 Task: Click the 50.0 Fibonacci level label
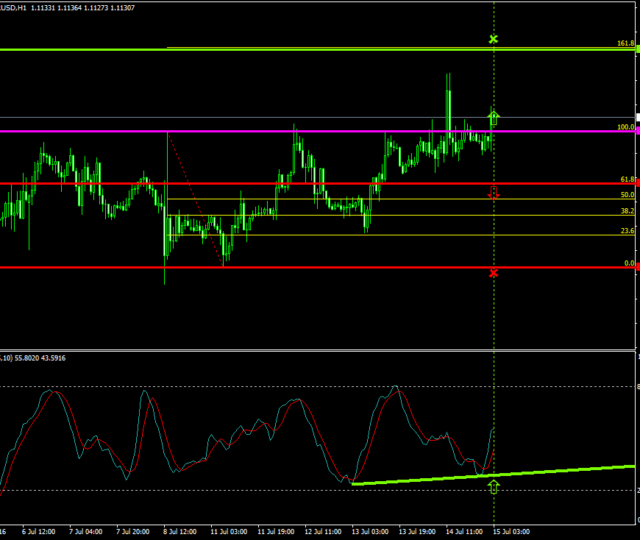[627, 195]
